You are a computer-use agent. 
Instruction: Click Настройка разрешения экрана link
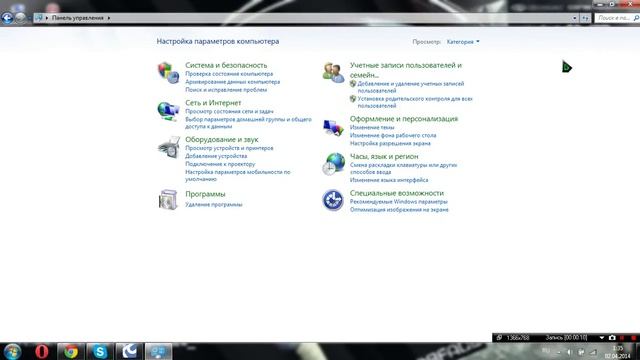pyautogui.click(x=390, y=143)
